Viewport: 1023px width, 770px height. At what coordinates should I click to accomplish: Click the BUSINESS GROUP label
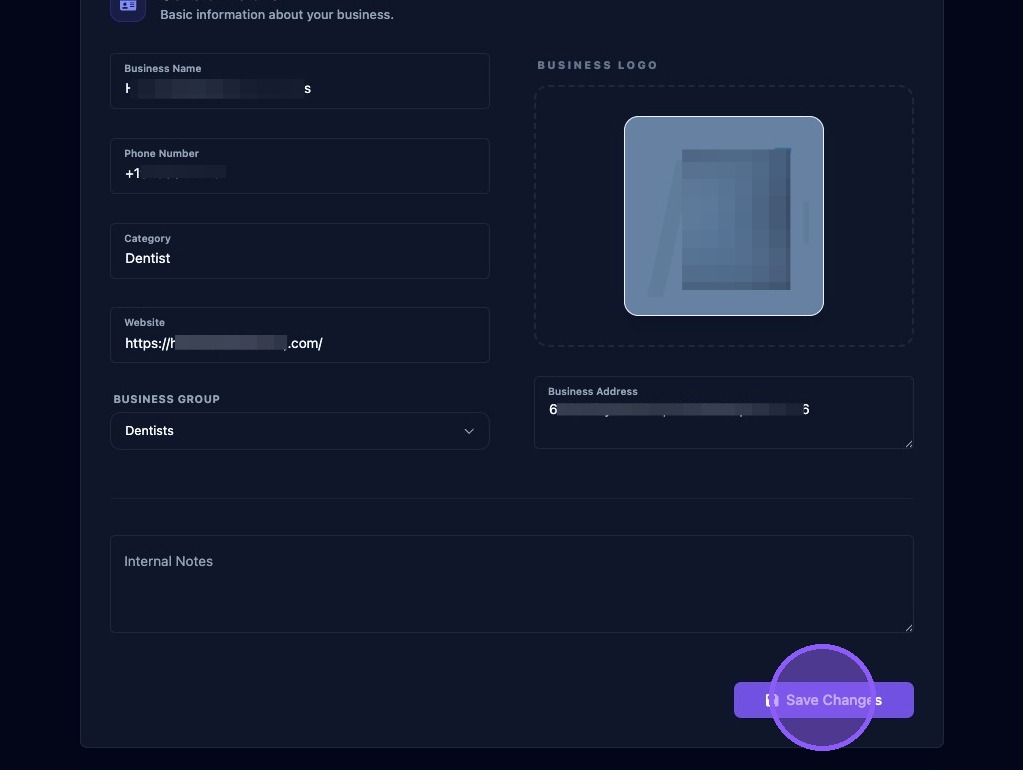coord(166,399)
